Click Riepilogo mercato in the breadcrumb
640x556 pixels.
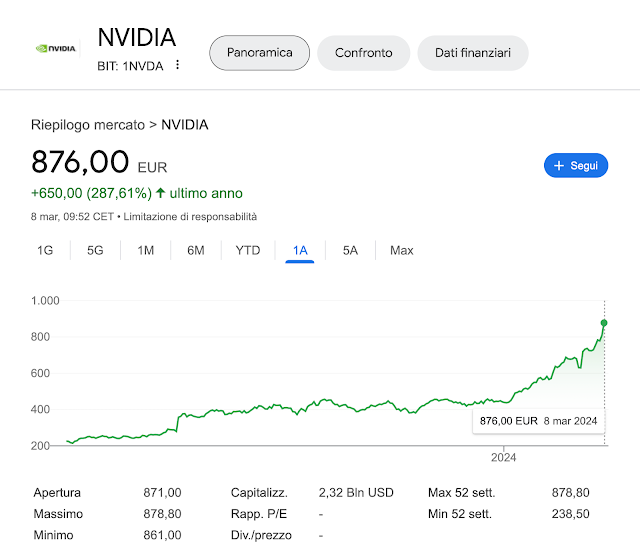(x=87, y=125)
